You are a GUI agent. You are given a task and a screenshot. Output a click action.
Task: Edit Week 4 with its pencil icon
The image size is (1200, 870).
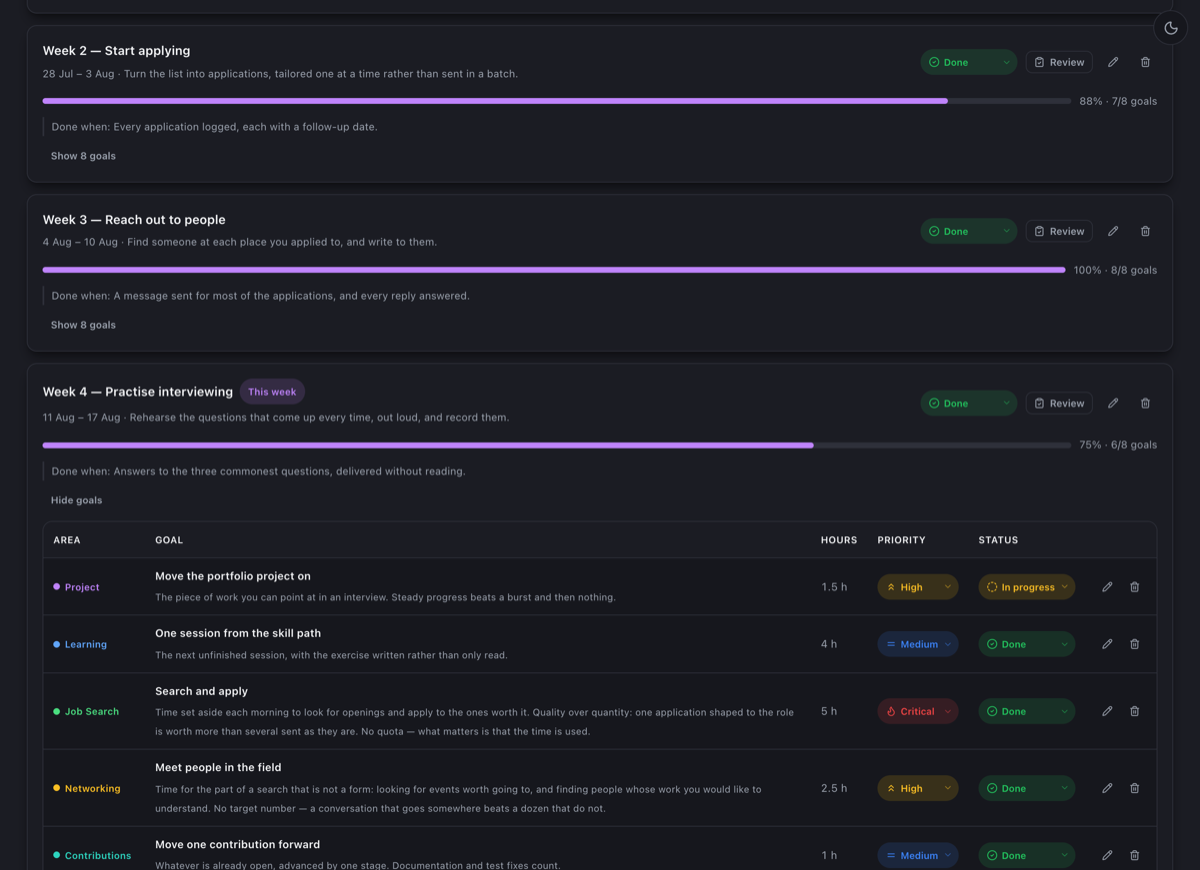(x=1113, y=403)
